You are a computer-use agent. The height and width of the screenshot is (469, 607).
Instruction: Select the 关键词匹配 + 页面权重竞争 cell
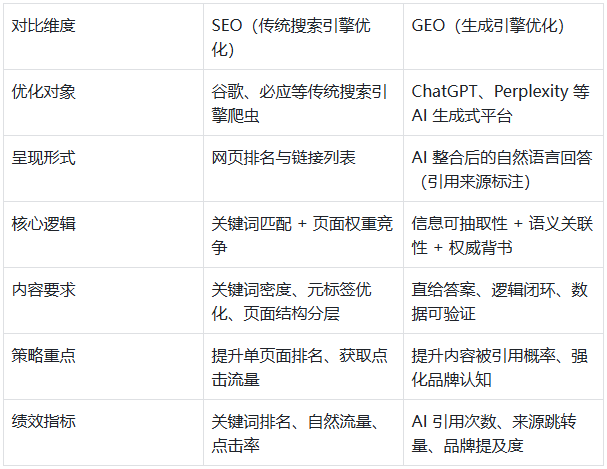tap(298, 235)
